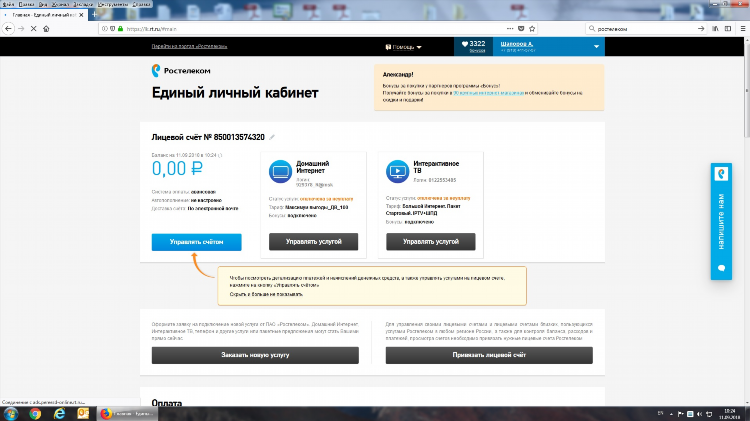Open the Напишите нам side widget
The height and width of the screenshot is (421, 750).
coord(721,221)
